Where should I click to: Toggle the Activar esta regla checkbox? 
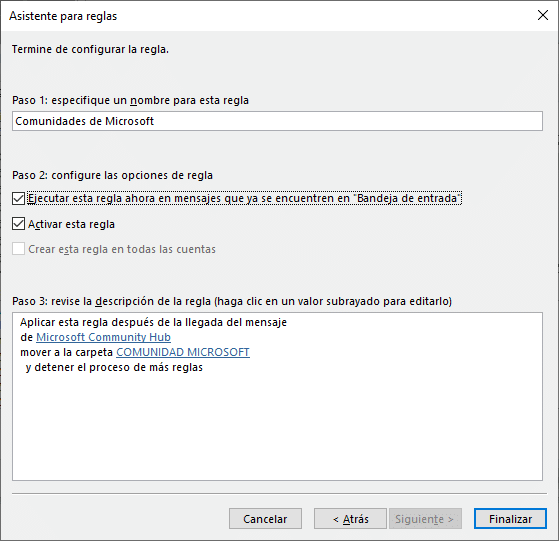click(x=19, y=224)
